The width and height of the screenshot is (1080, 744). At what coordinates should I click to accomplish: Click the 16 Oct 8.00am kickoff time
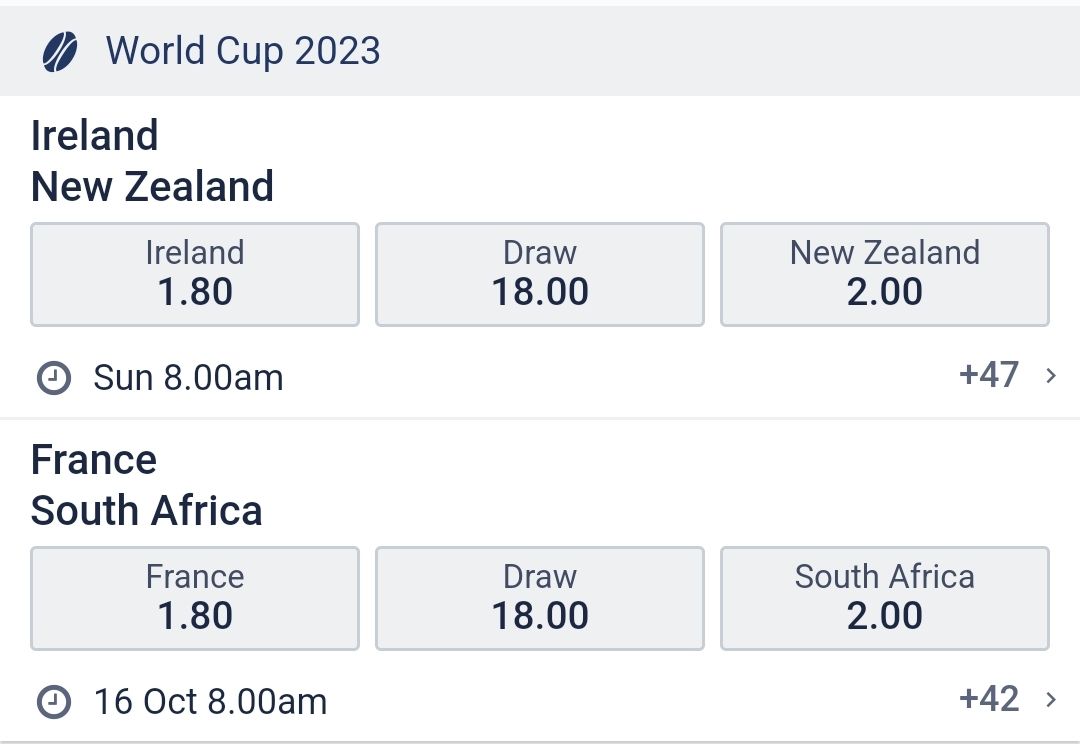[x=210, y=702]
